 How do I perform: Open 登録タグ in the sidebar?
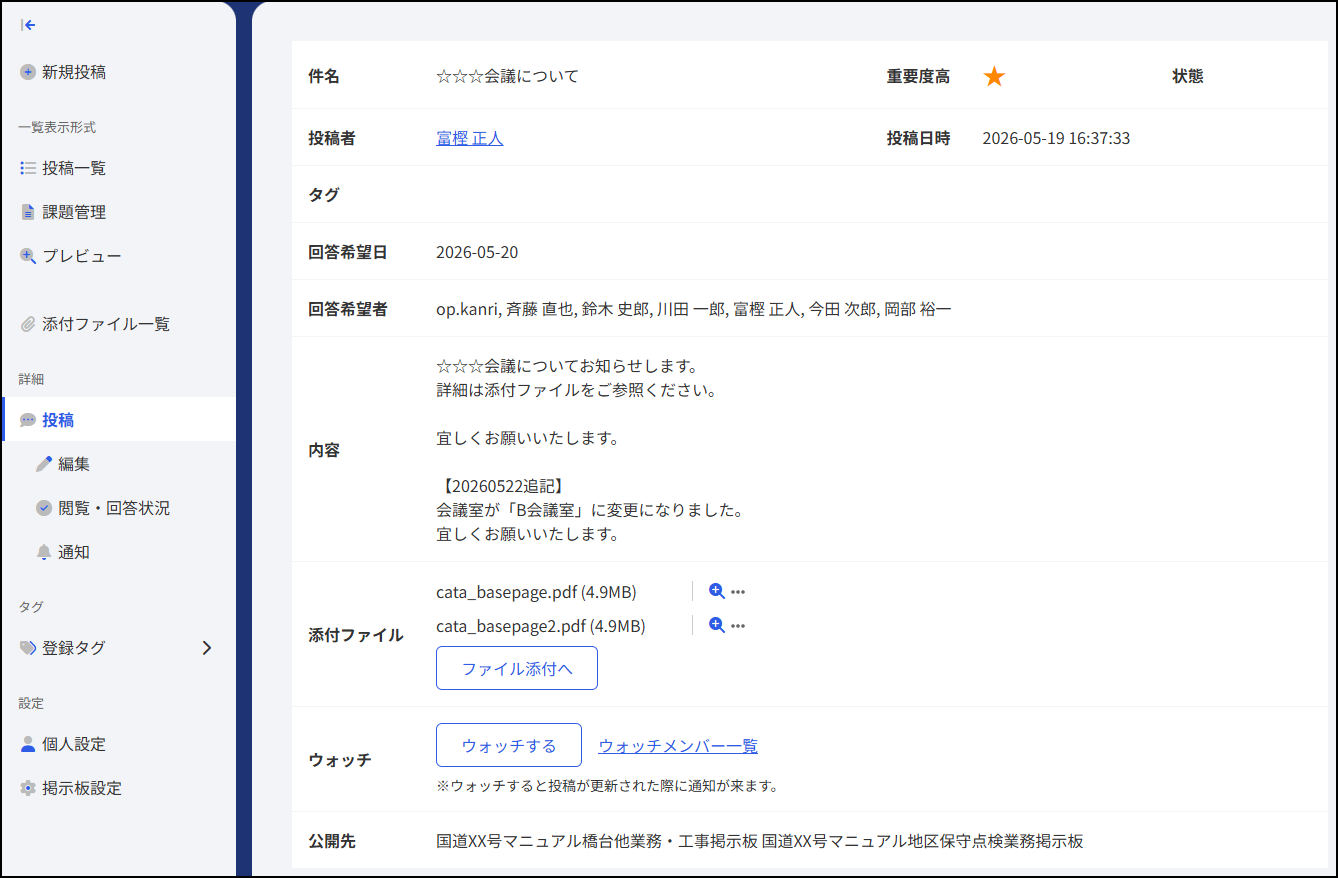click(118, 648)
